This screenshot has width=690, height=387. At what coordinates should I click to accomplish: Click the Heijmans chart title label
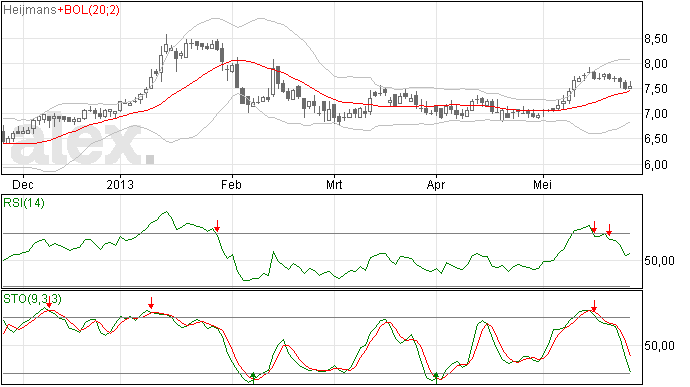29,10
